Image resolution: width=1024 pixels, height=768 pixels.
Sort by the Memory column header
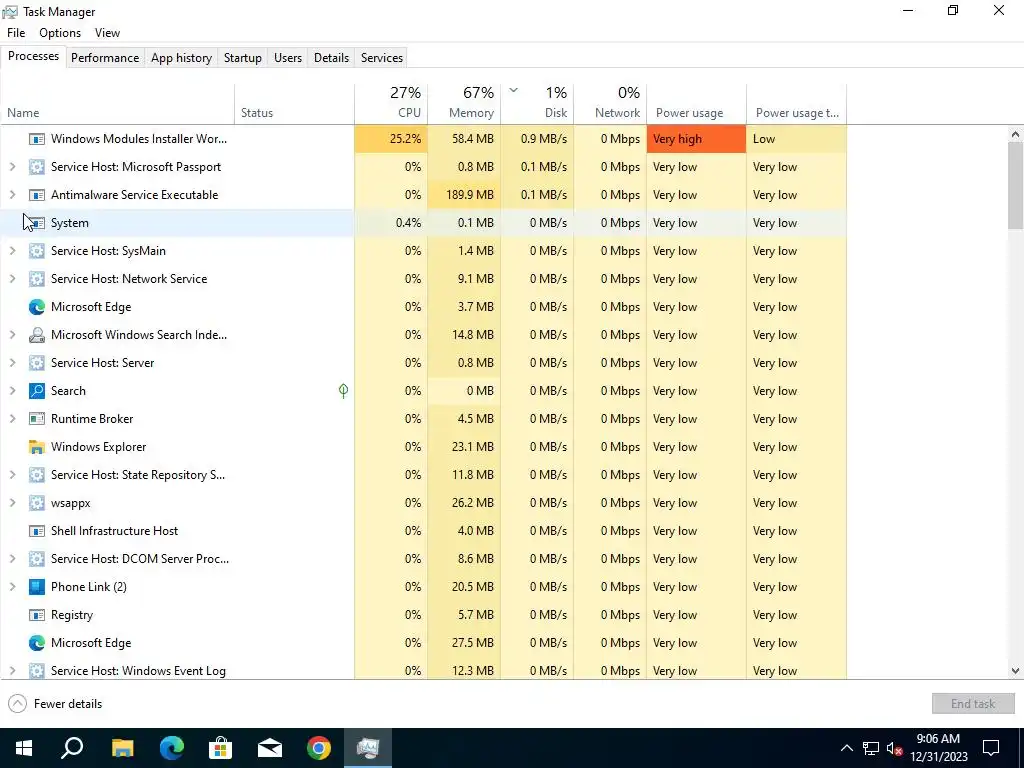[x=464, y=103]
